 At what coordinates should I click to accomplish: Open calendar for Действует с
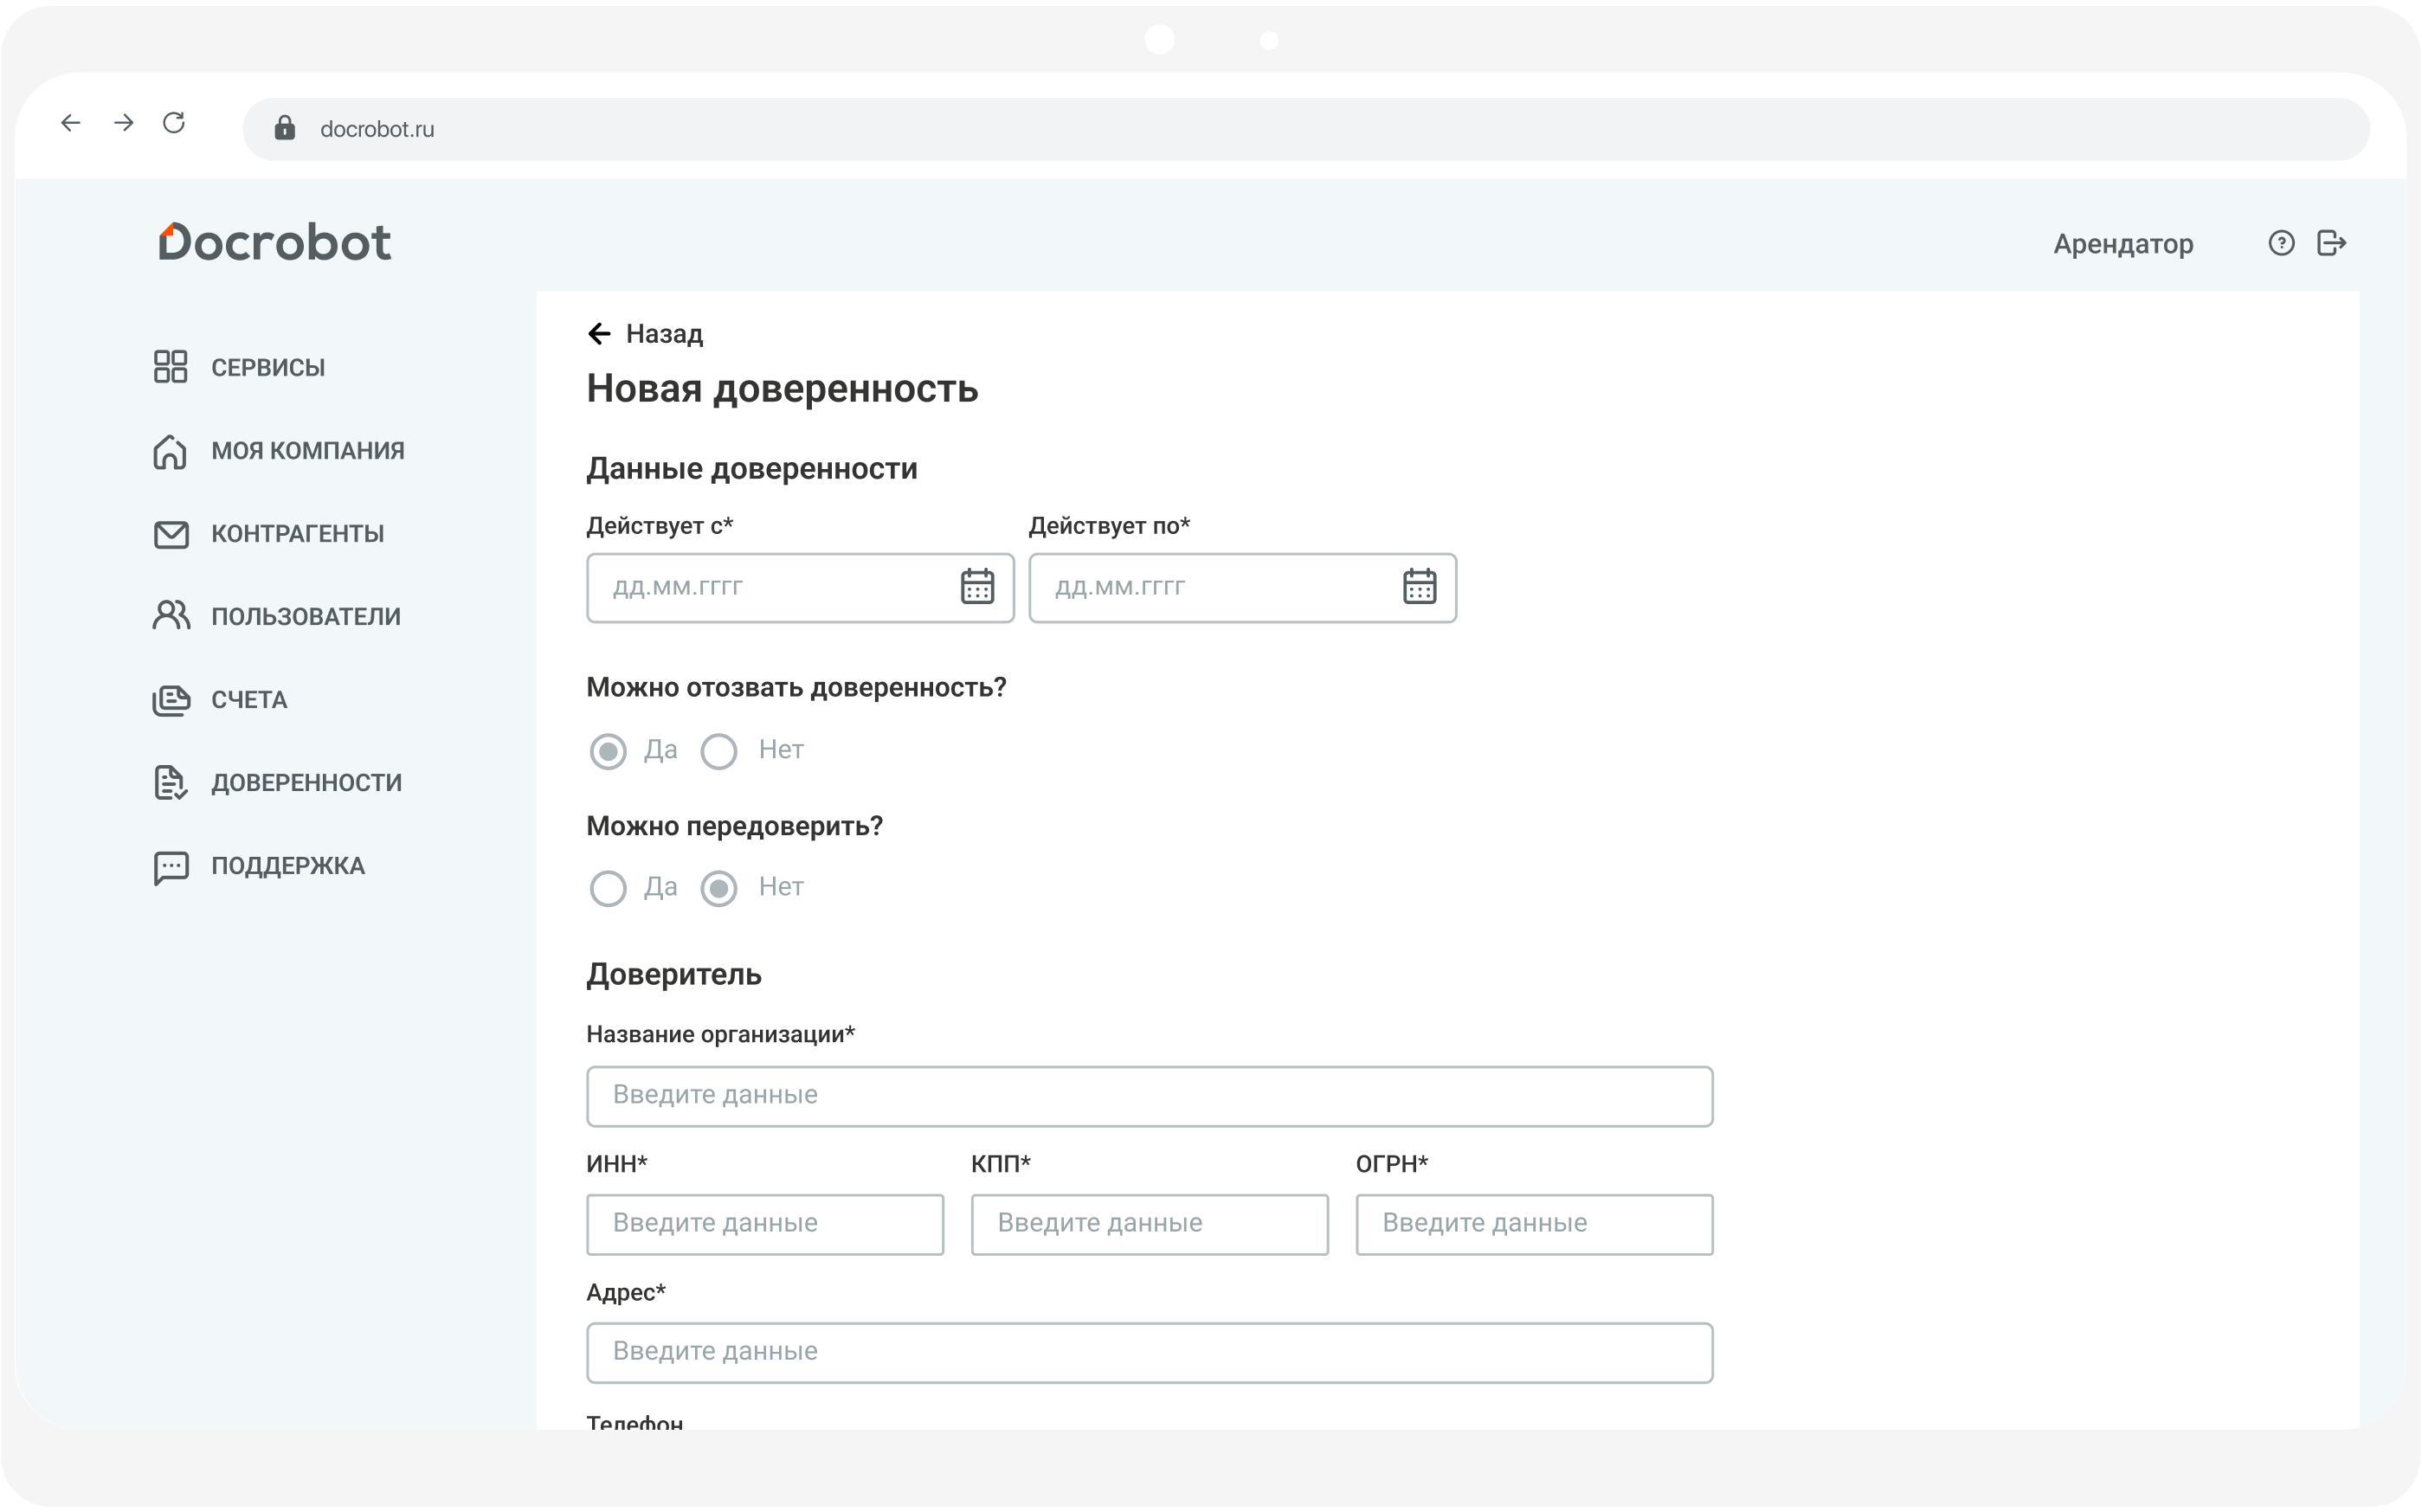pos(977,587)
